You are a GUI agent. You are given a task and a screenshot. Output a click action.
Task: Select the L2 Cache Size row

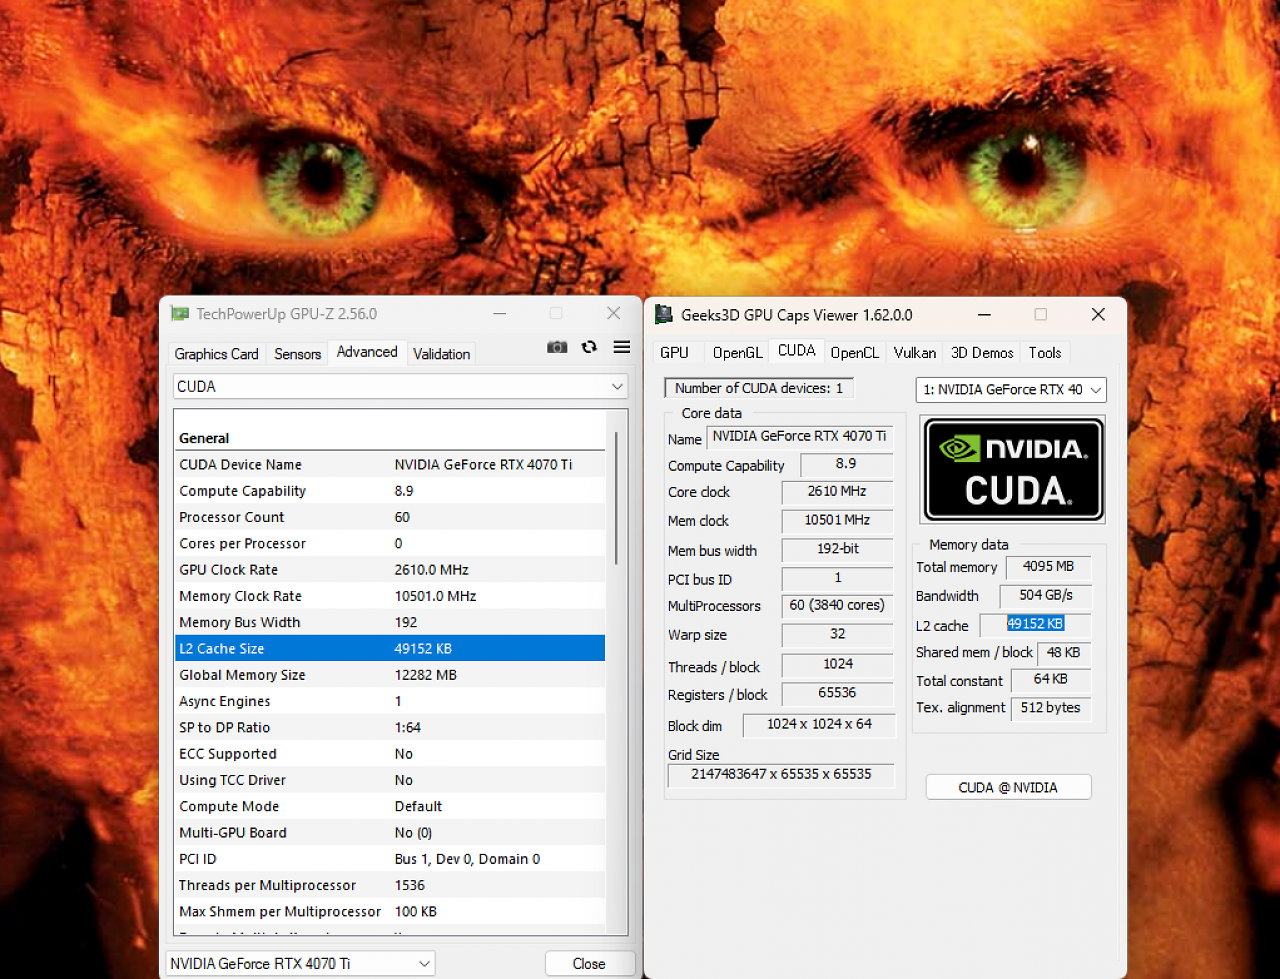(x=390, y=648)
